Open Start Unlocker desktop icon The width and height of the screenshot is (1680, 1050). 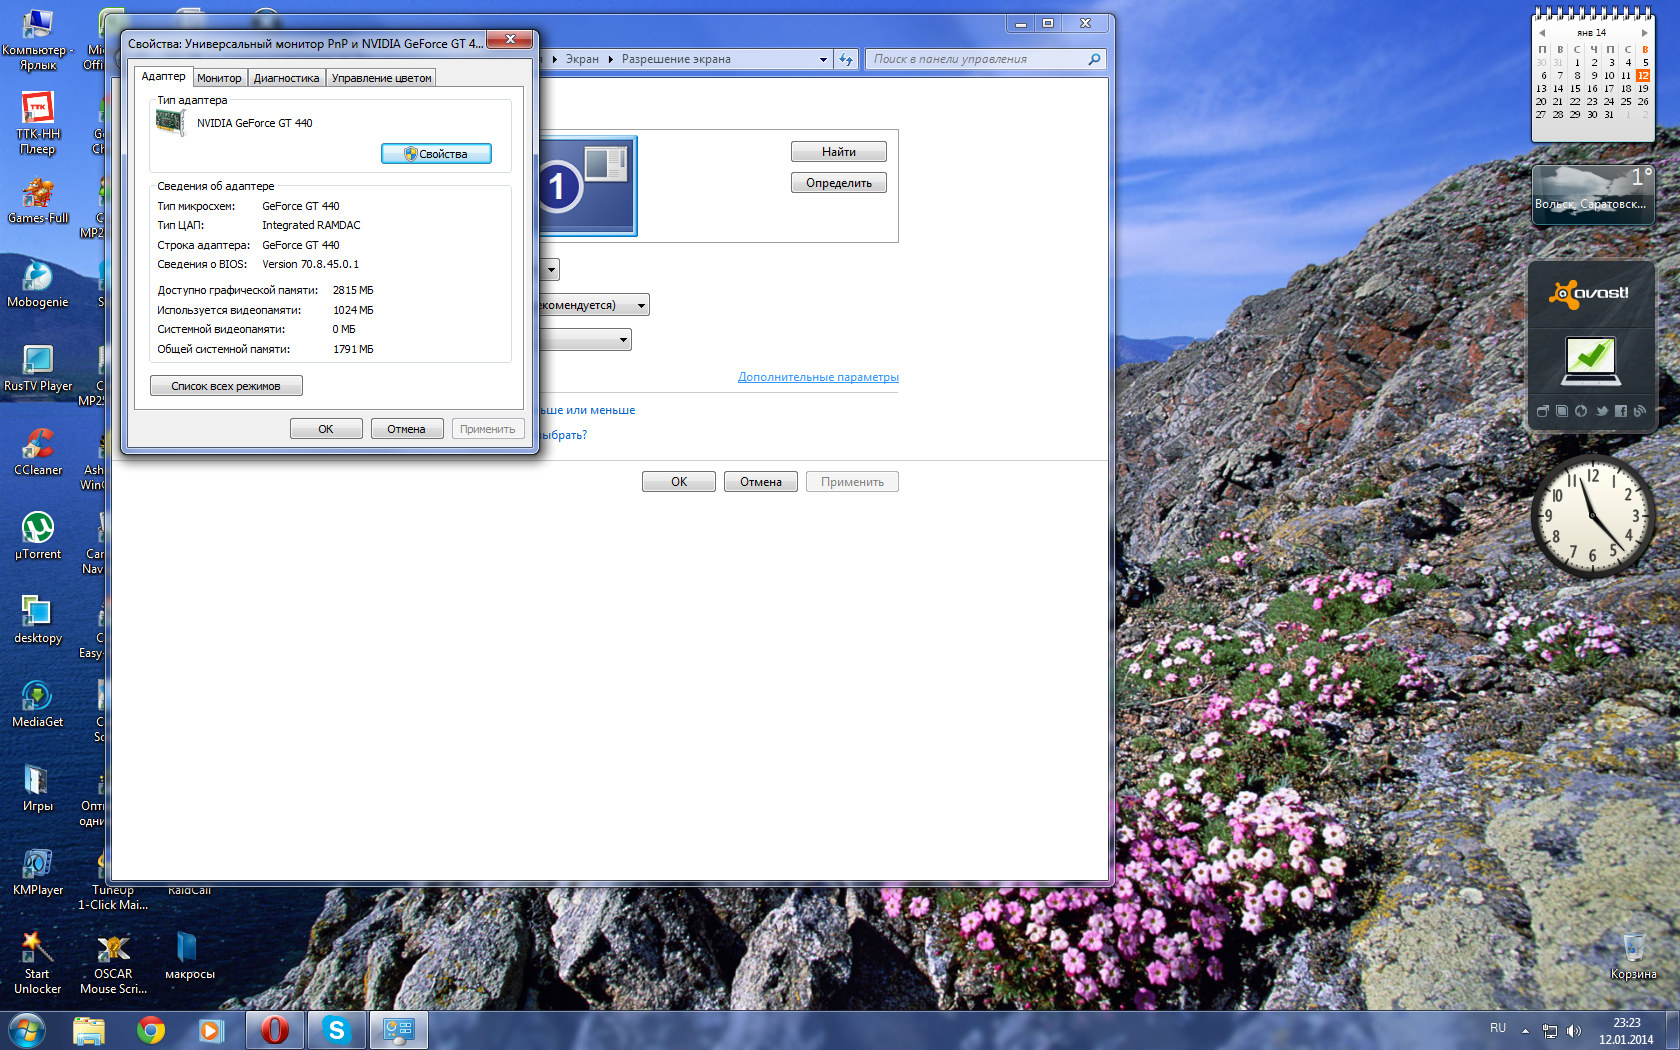[38, 963]
